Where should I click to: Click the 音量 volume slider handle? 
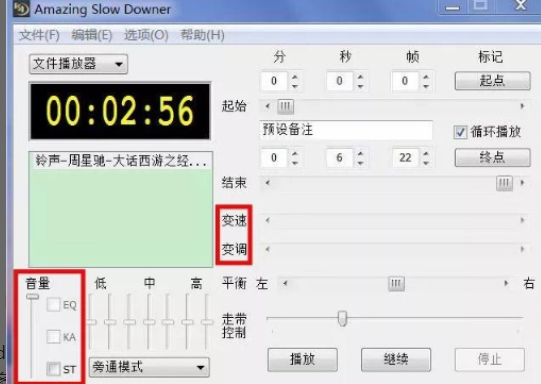coord(32,297)
